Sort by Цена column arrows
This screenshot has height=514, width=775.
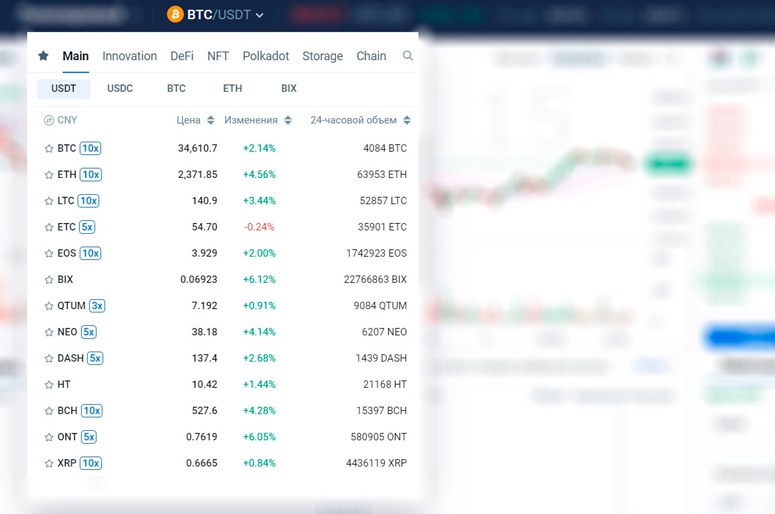(x=211, y=120)
